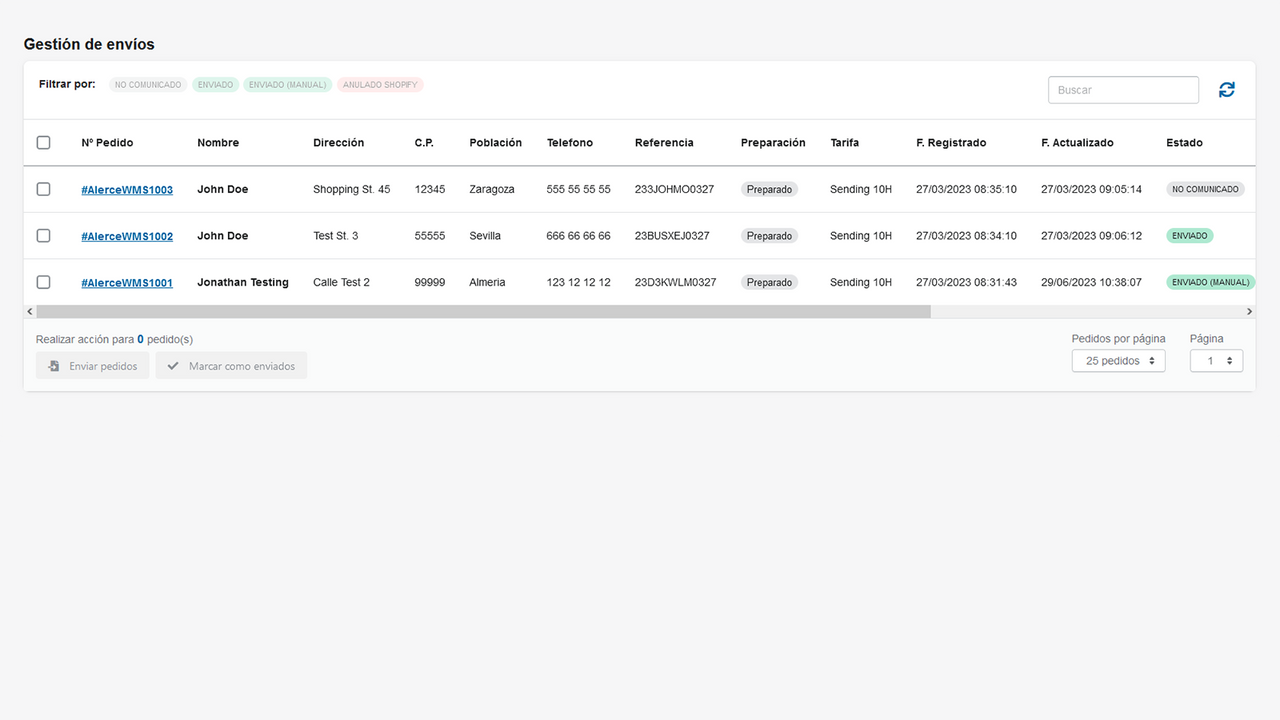Click the C.P. column header
The height and width of the screenshot is (720, 1280).
tap(424, 143)
